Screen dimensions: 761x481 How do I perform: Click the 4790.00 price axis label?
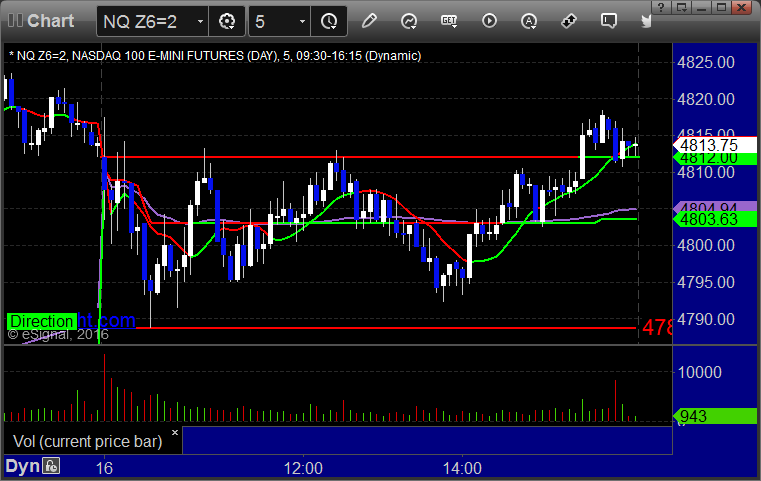tap(706, 319)
